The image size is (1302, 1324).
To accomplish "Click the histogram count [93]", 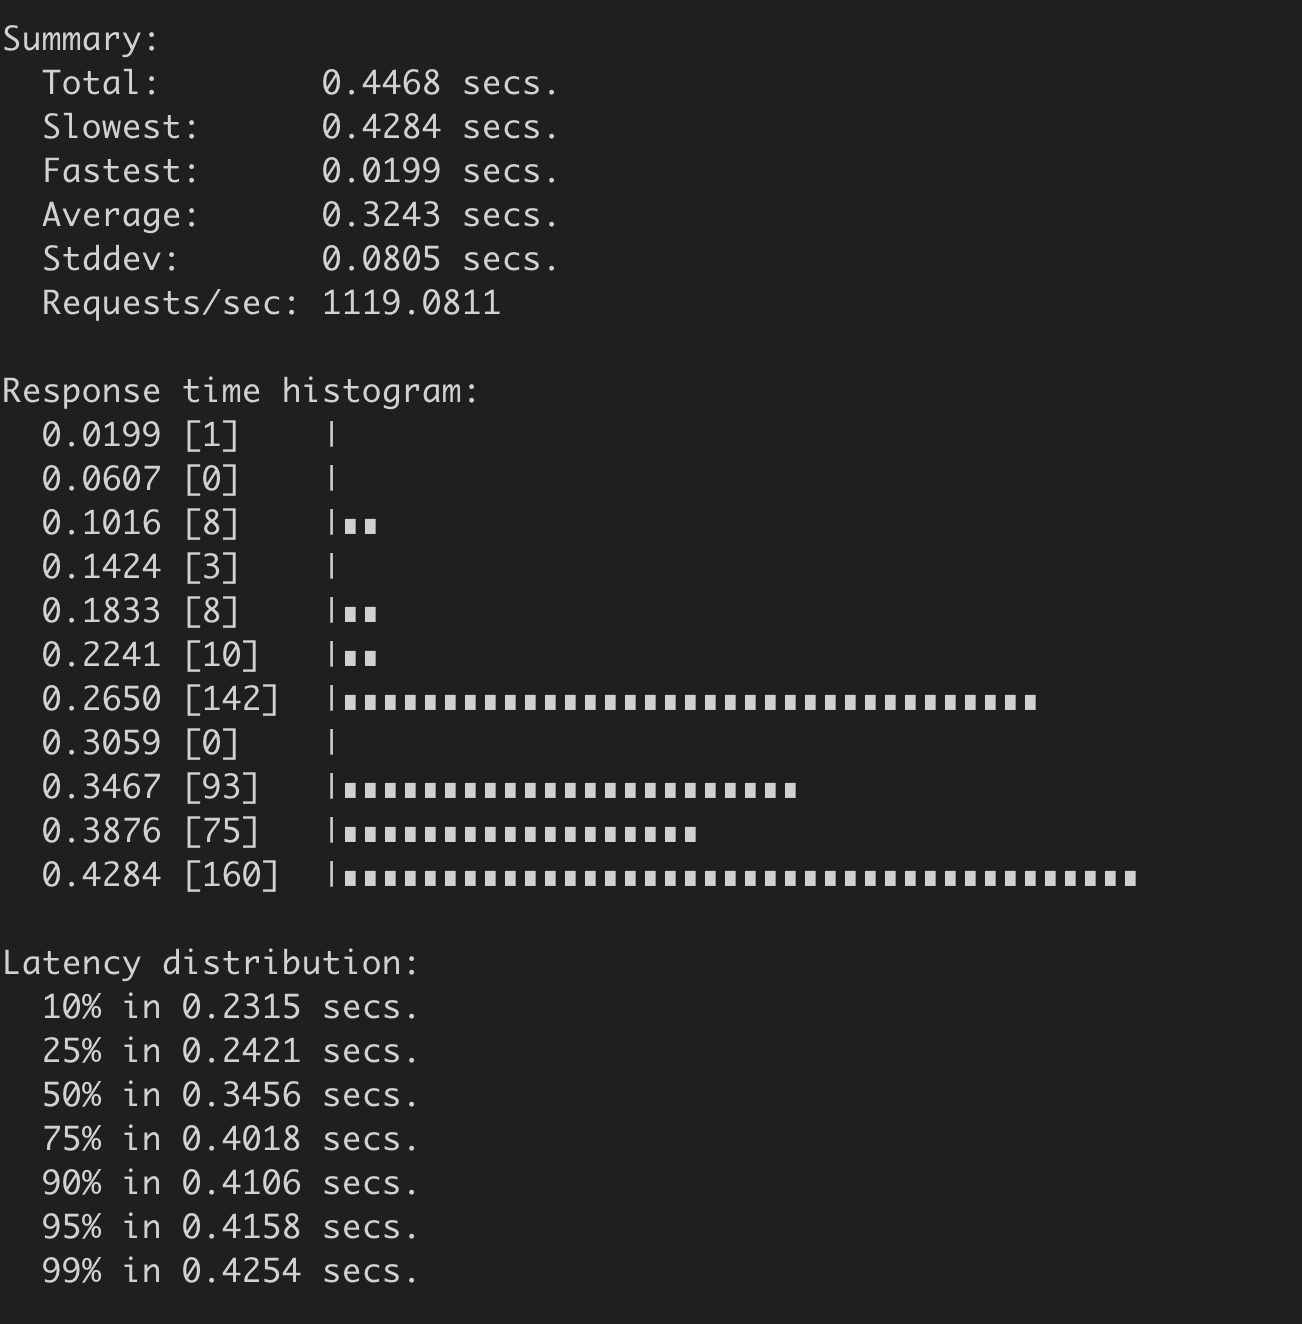I will coord(221,787).
